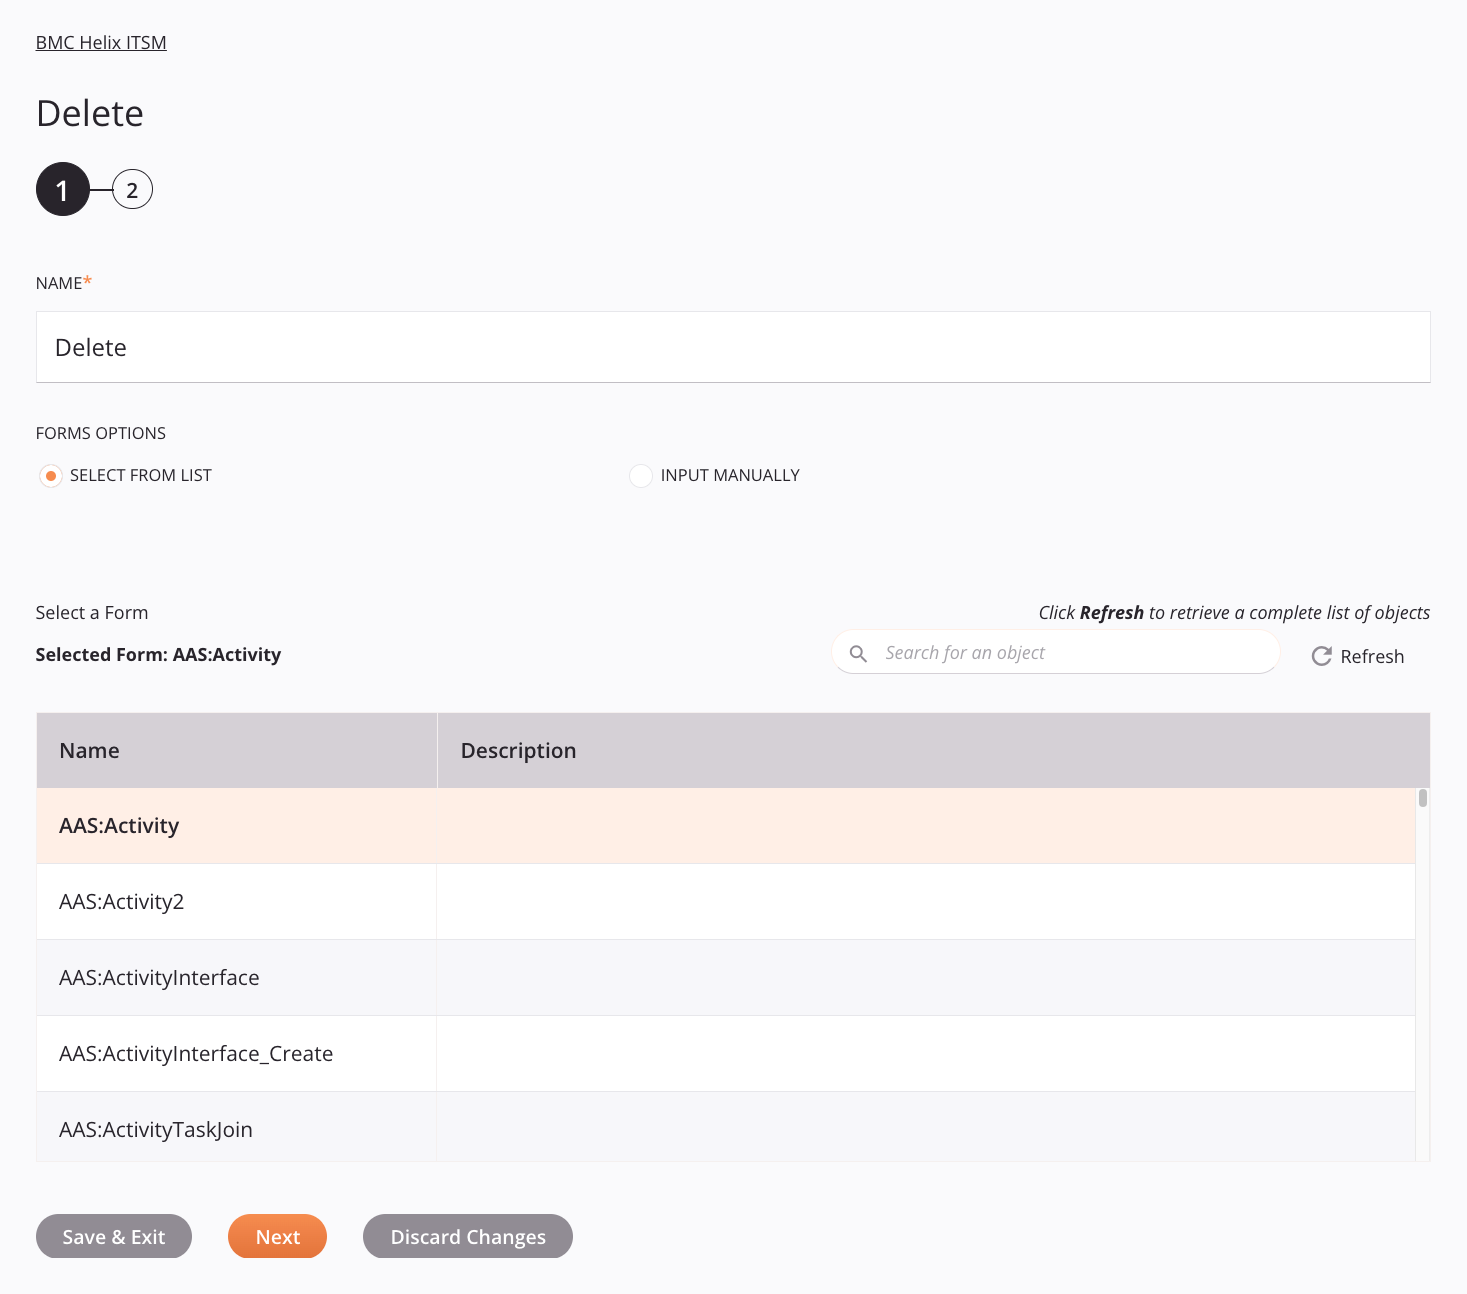Screen dimensions: 1467x1294
Task: Click the Next button
Action: pos(278,1237)
